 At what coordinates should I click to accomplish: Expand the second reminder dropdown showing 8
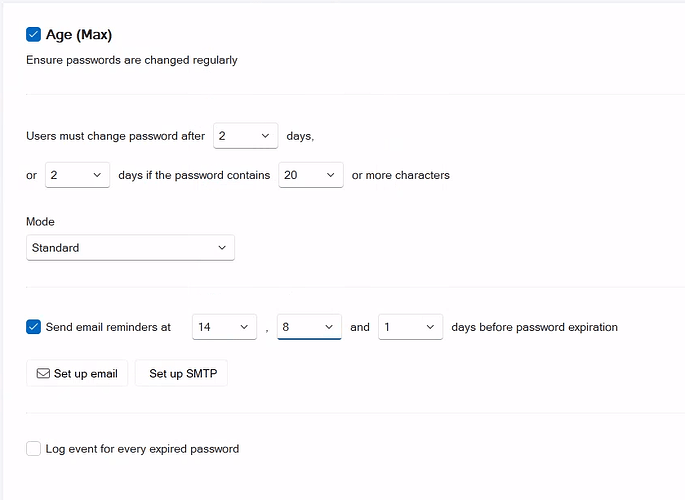tap(309, 327)
